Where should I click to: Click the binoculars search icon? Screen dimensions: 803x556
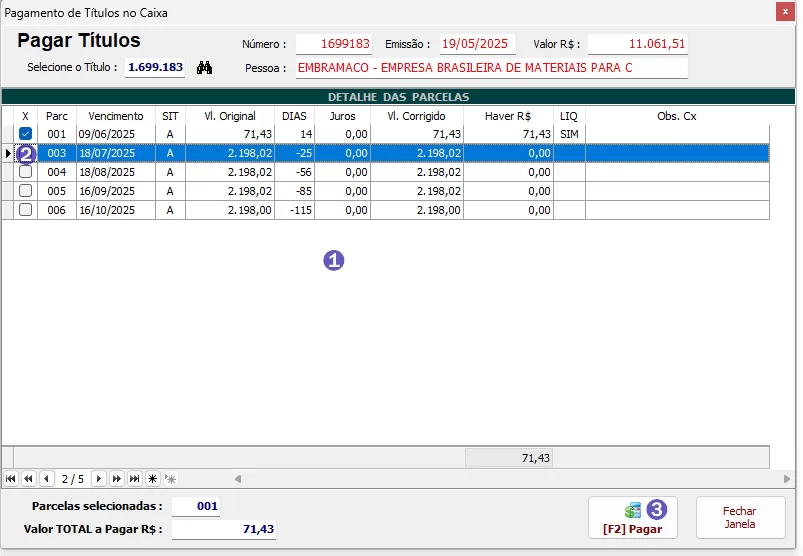205,68
